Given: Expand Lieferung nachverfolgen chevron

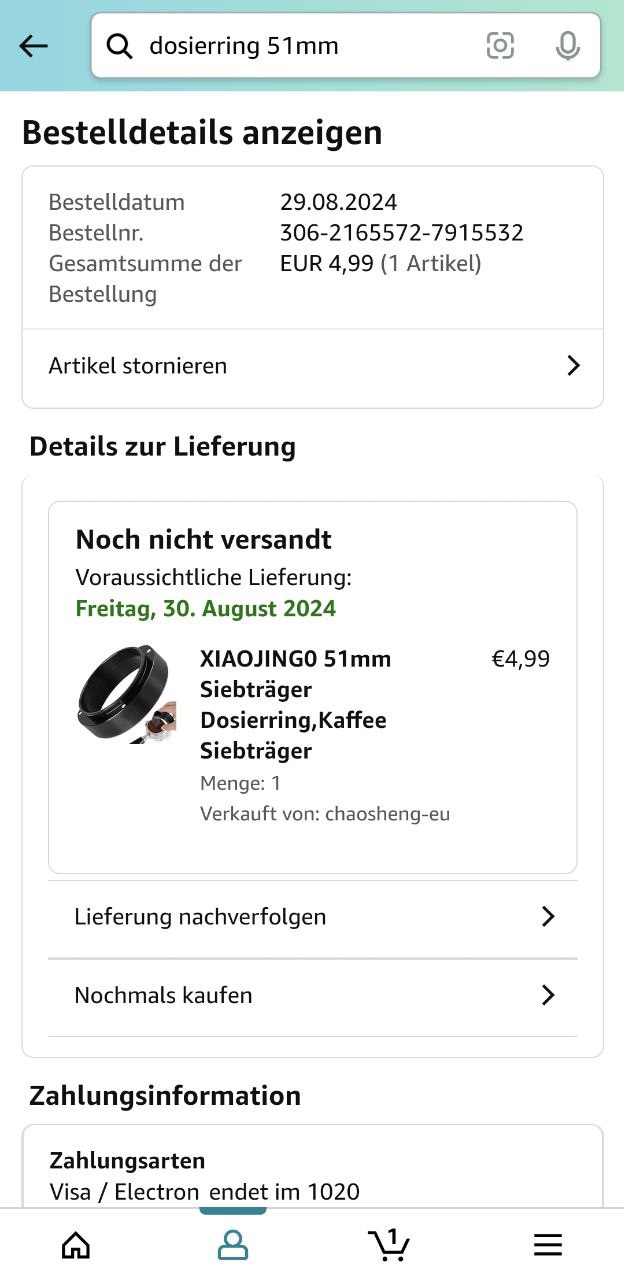Looking at the screenshot, I should [x=547, y=917].
